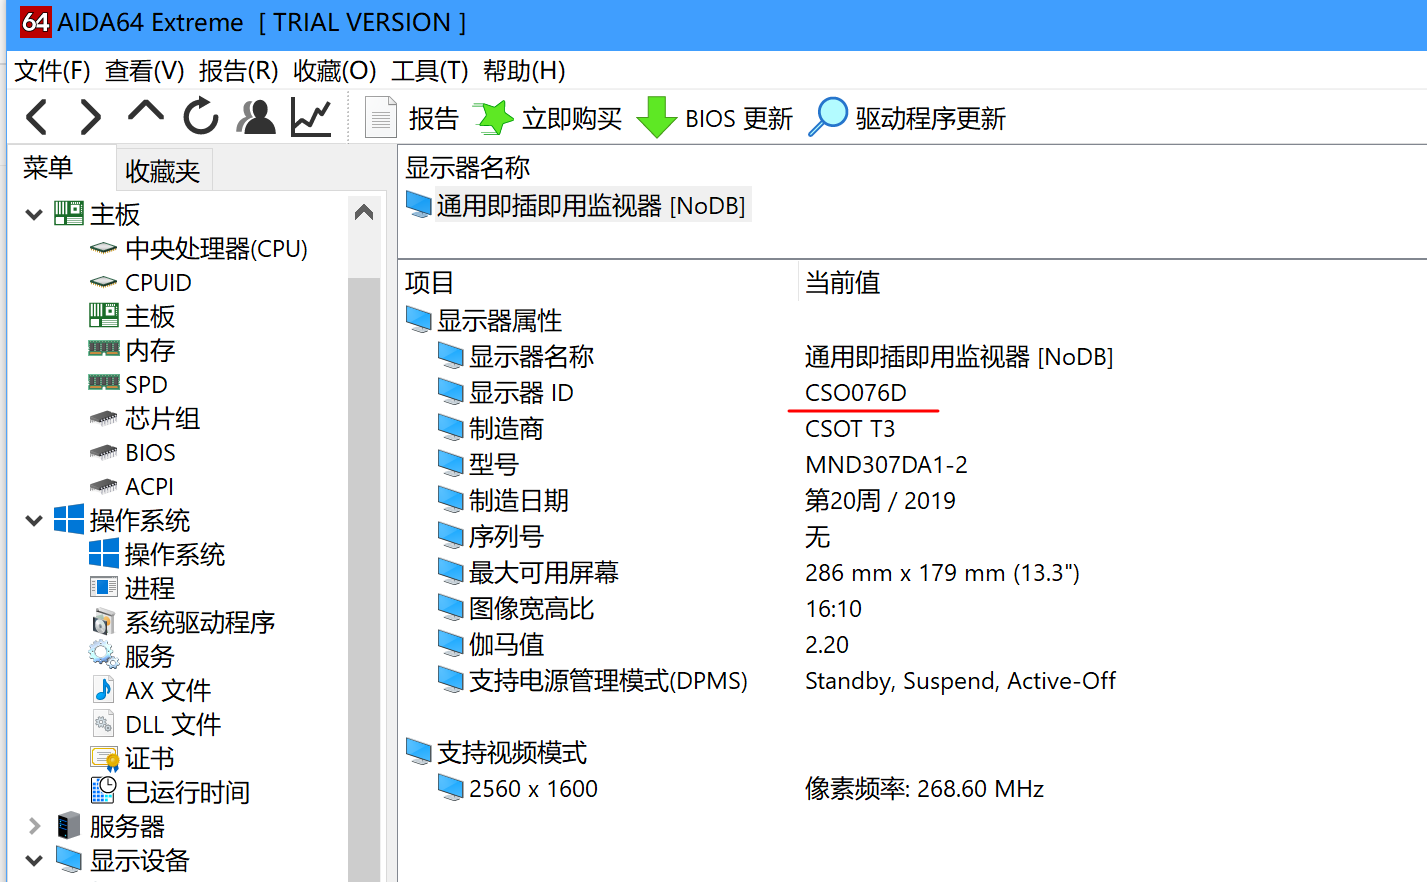The height and width of the screenshot is (882, 1427).
Task: Click the forward navigation arrow icon
Action: (x=89, y=117)
